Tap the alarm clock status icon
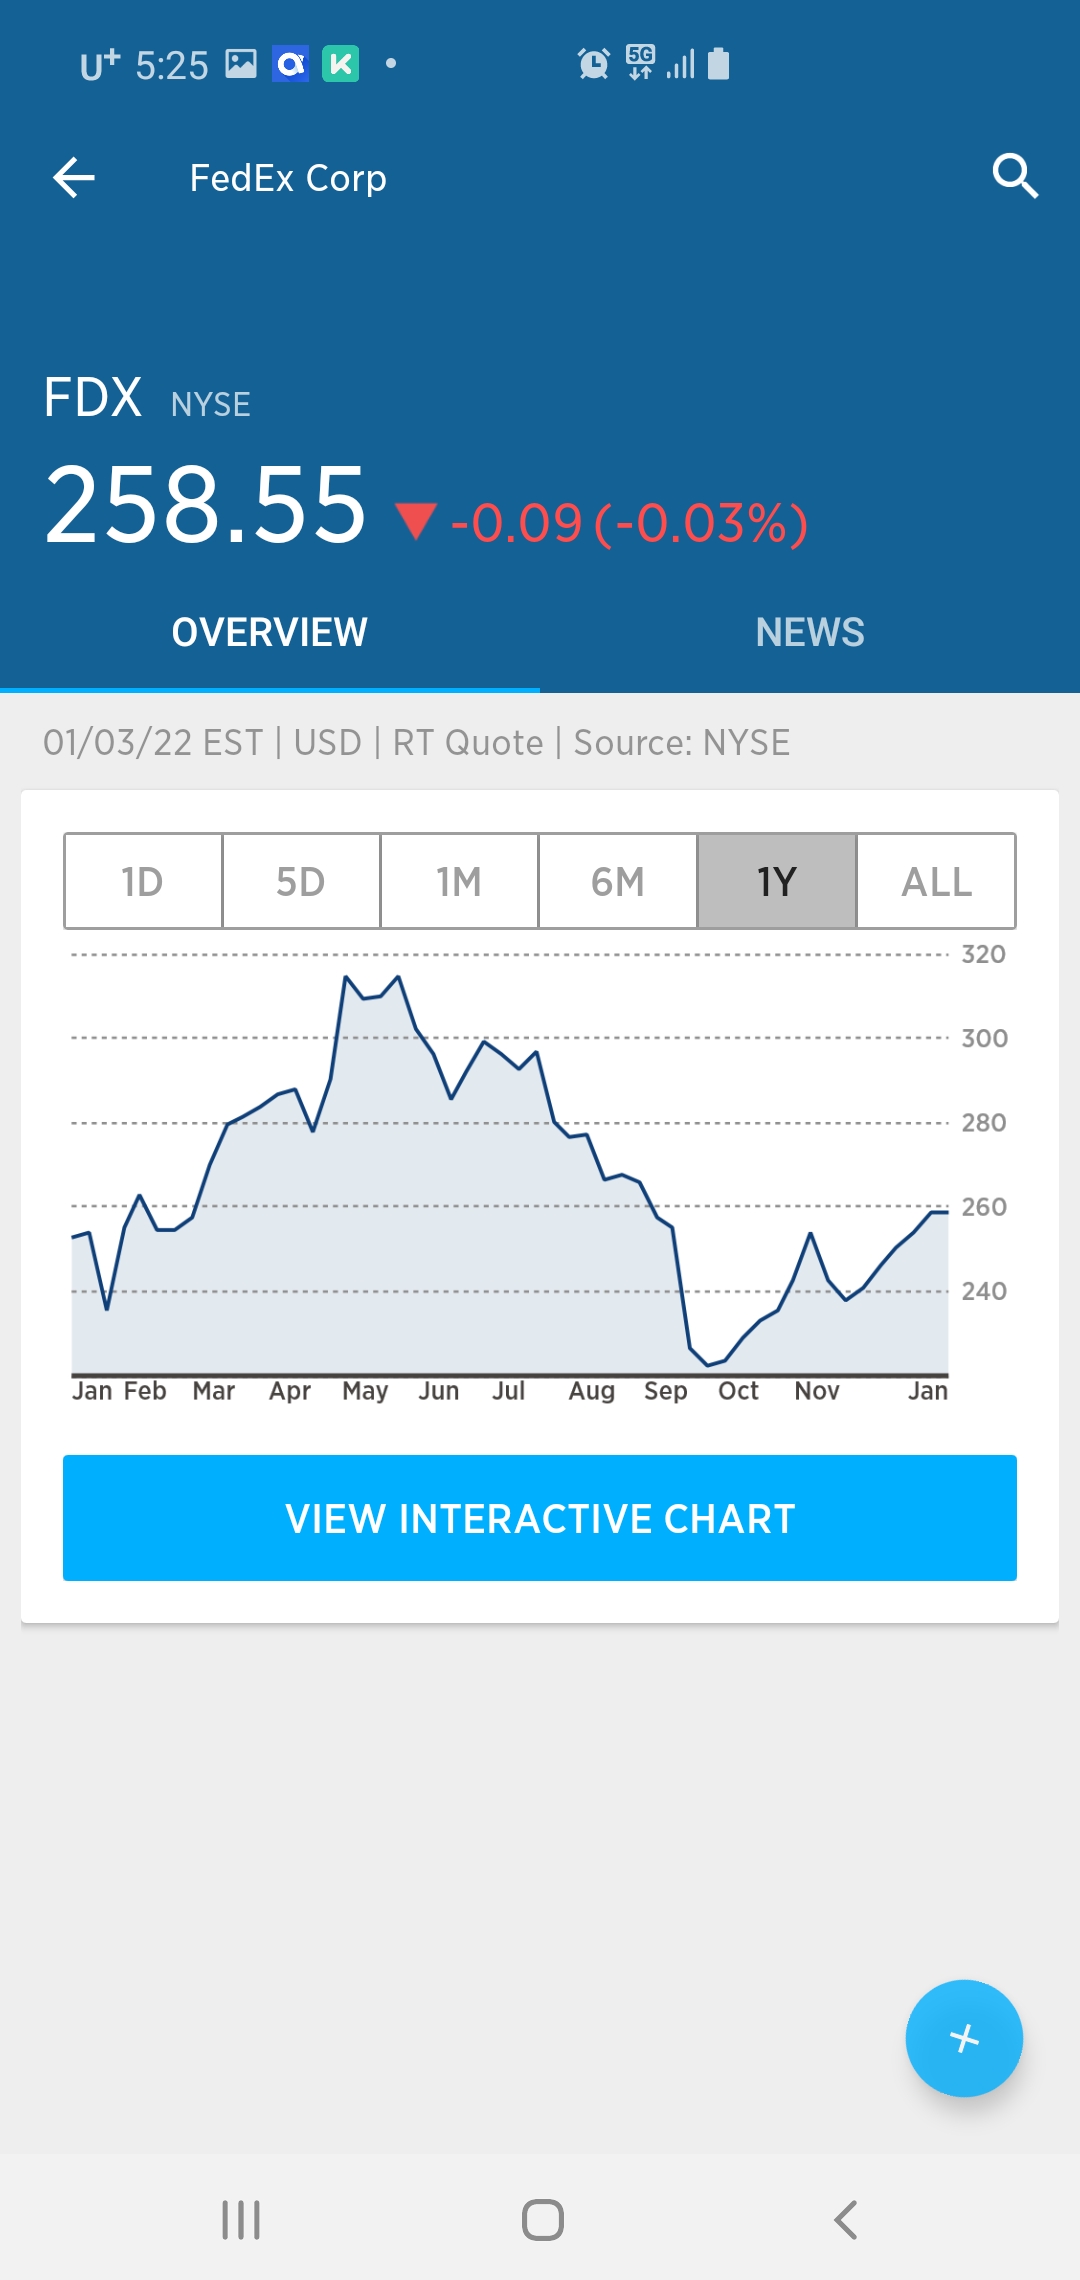This screenshot has width=1080, height=2280. (594, 64)
